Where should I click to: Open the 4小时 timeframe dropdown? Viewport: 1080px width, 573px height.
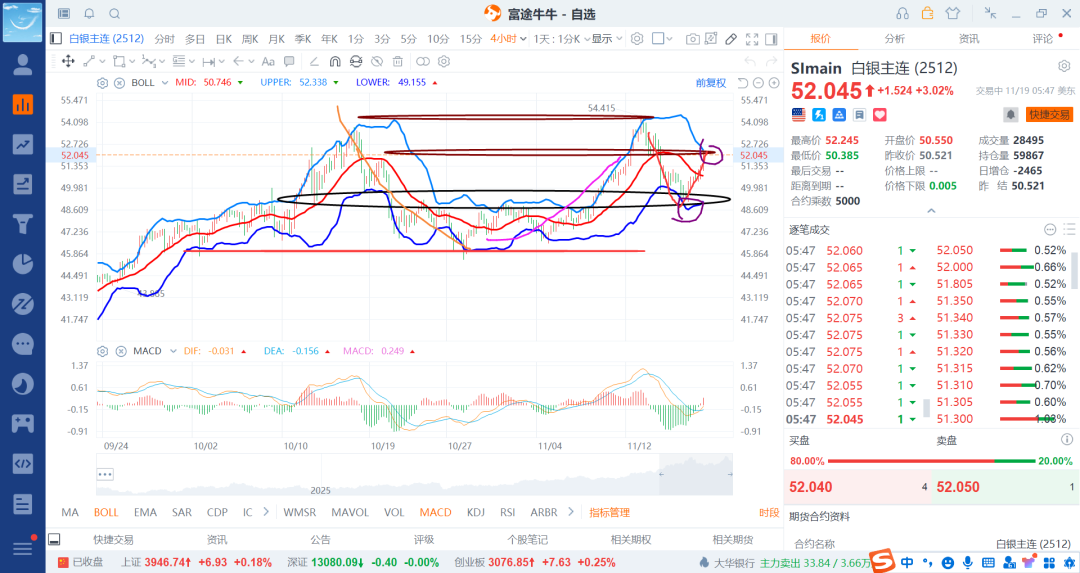[x=508, y=39]
